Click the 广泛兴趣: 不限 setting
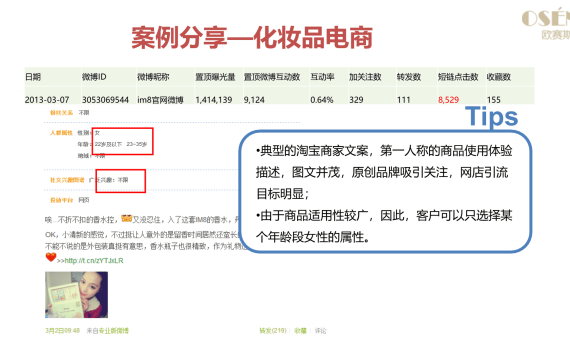The height and width of the screenshot is (360, 570). coord(108,180)
